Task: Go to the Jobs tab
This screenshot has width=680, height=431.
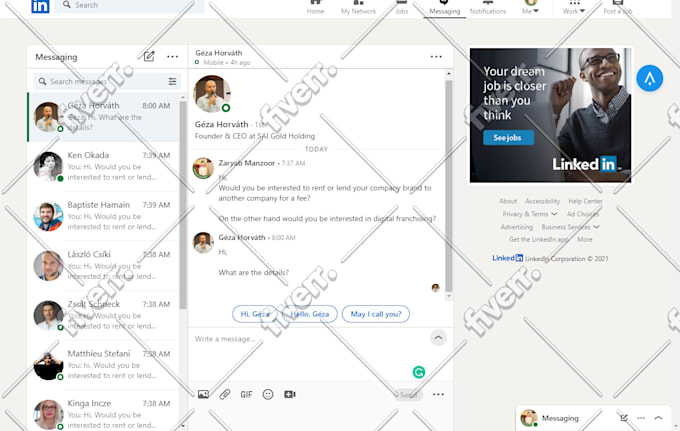Action: click(x=402, y=7)
